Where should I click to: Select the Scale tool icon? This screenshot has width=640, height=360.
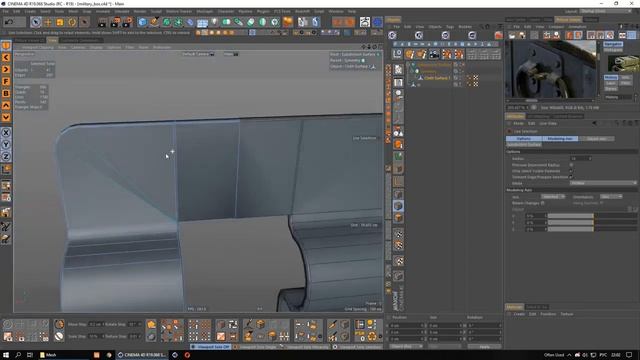(60, 22)
